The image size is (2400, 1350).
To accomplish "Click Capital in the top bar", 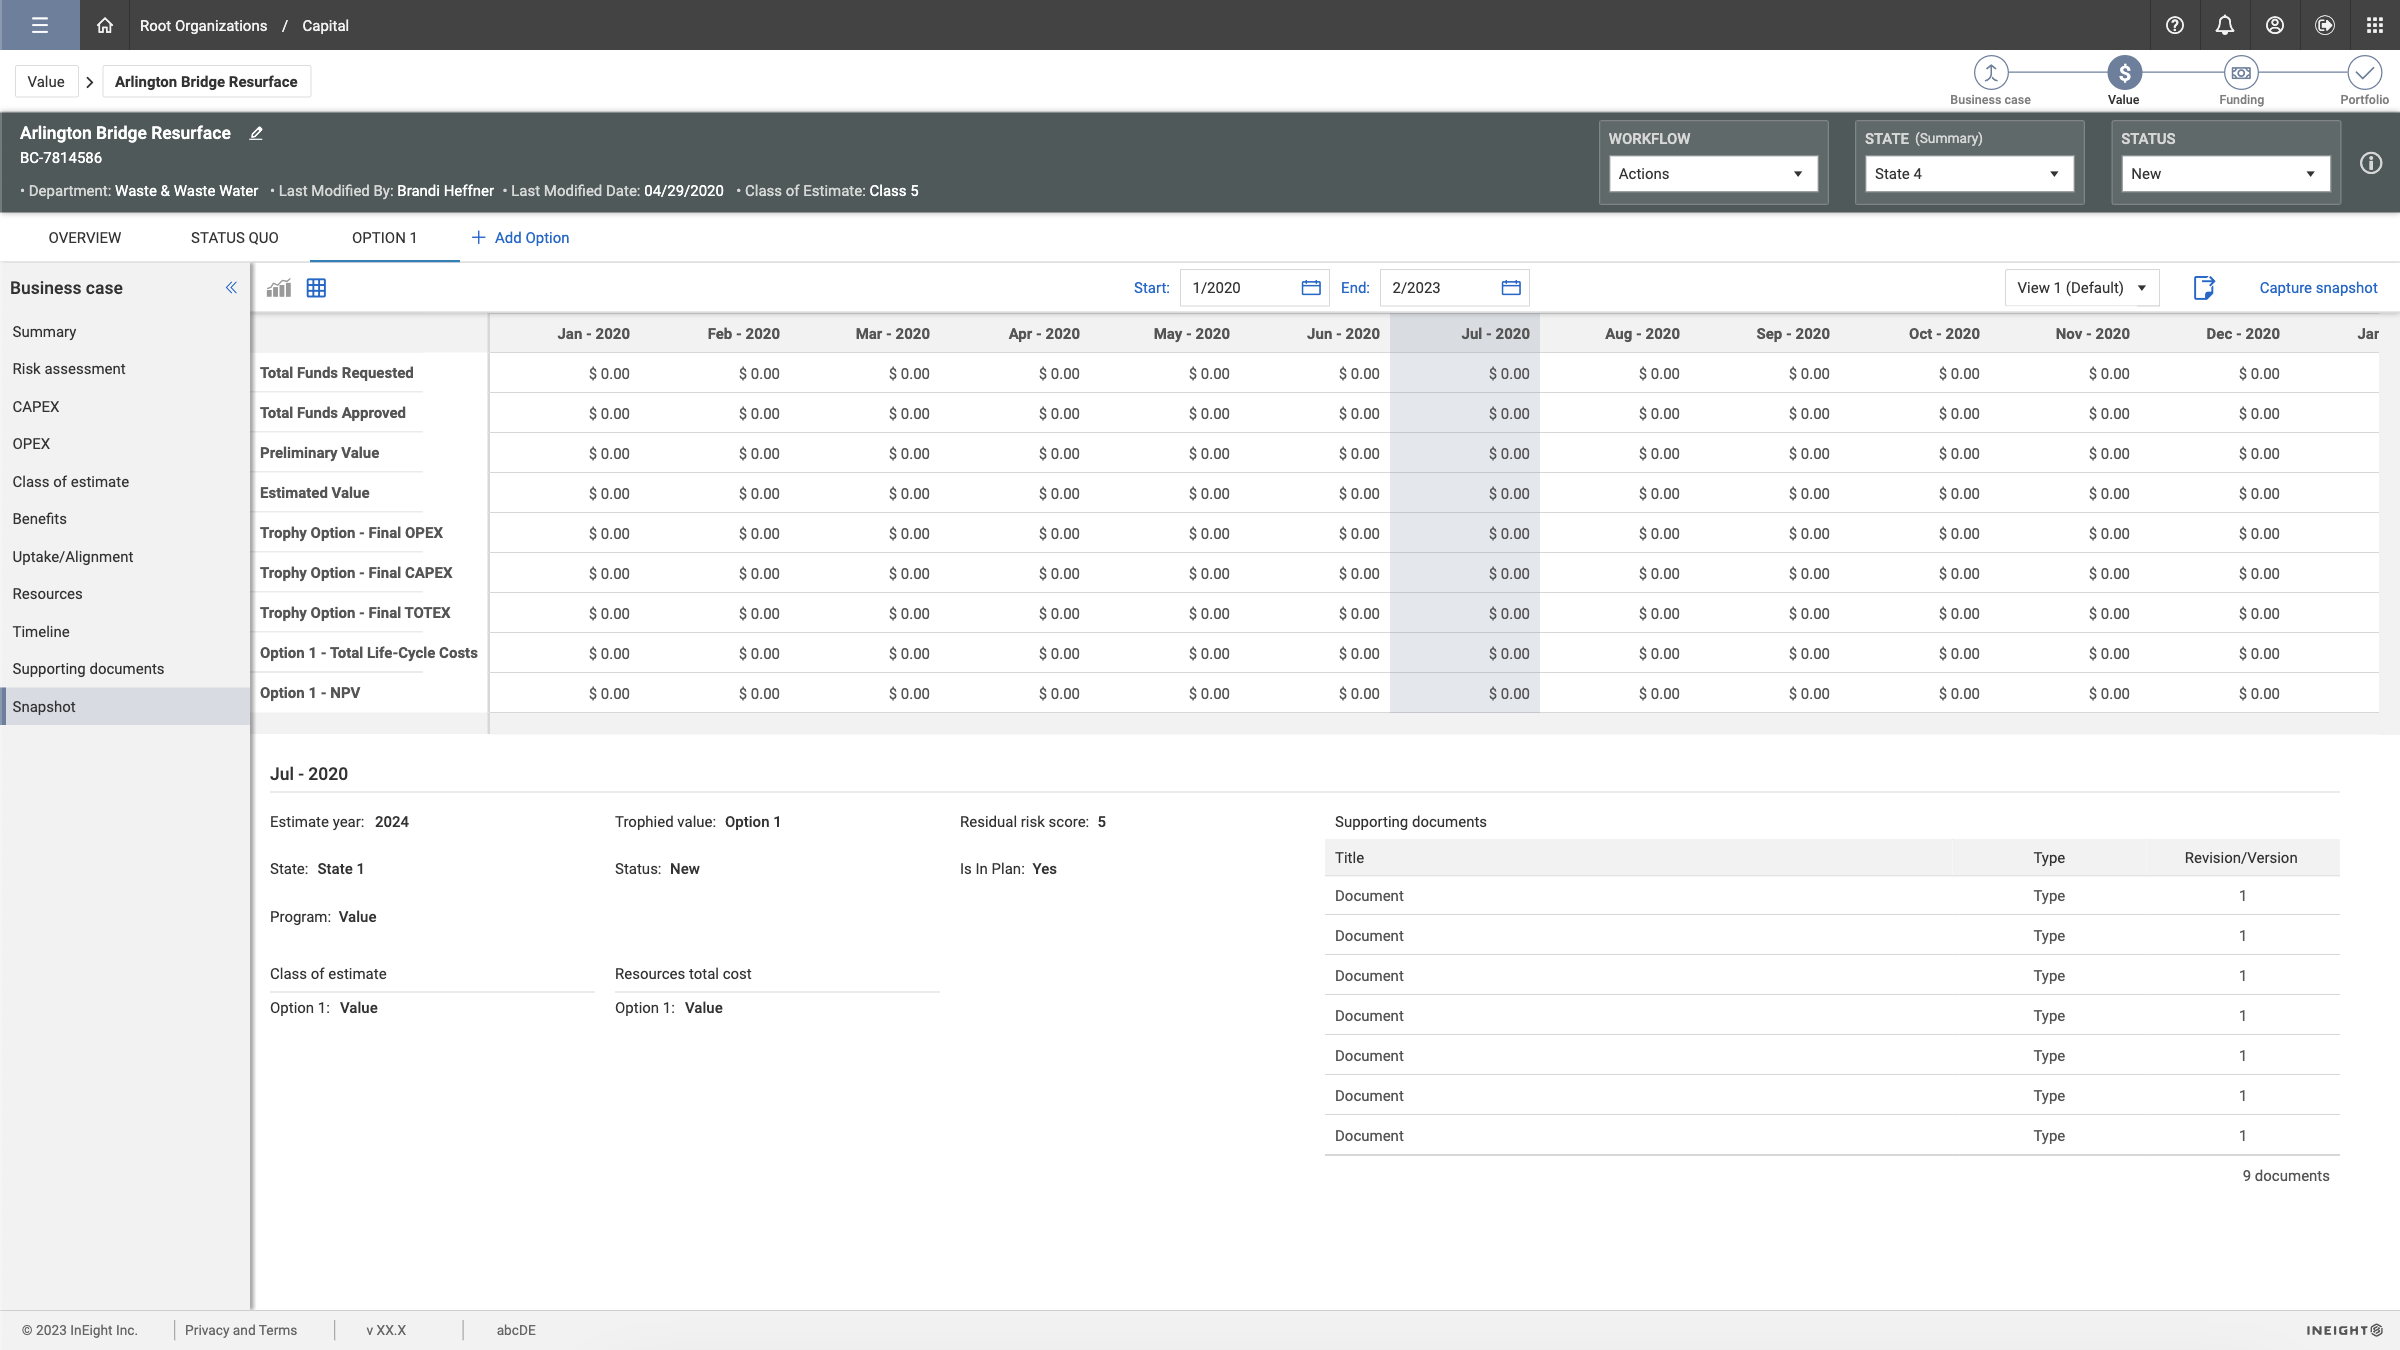I will click(x=325, y=26).
